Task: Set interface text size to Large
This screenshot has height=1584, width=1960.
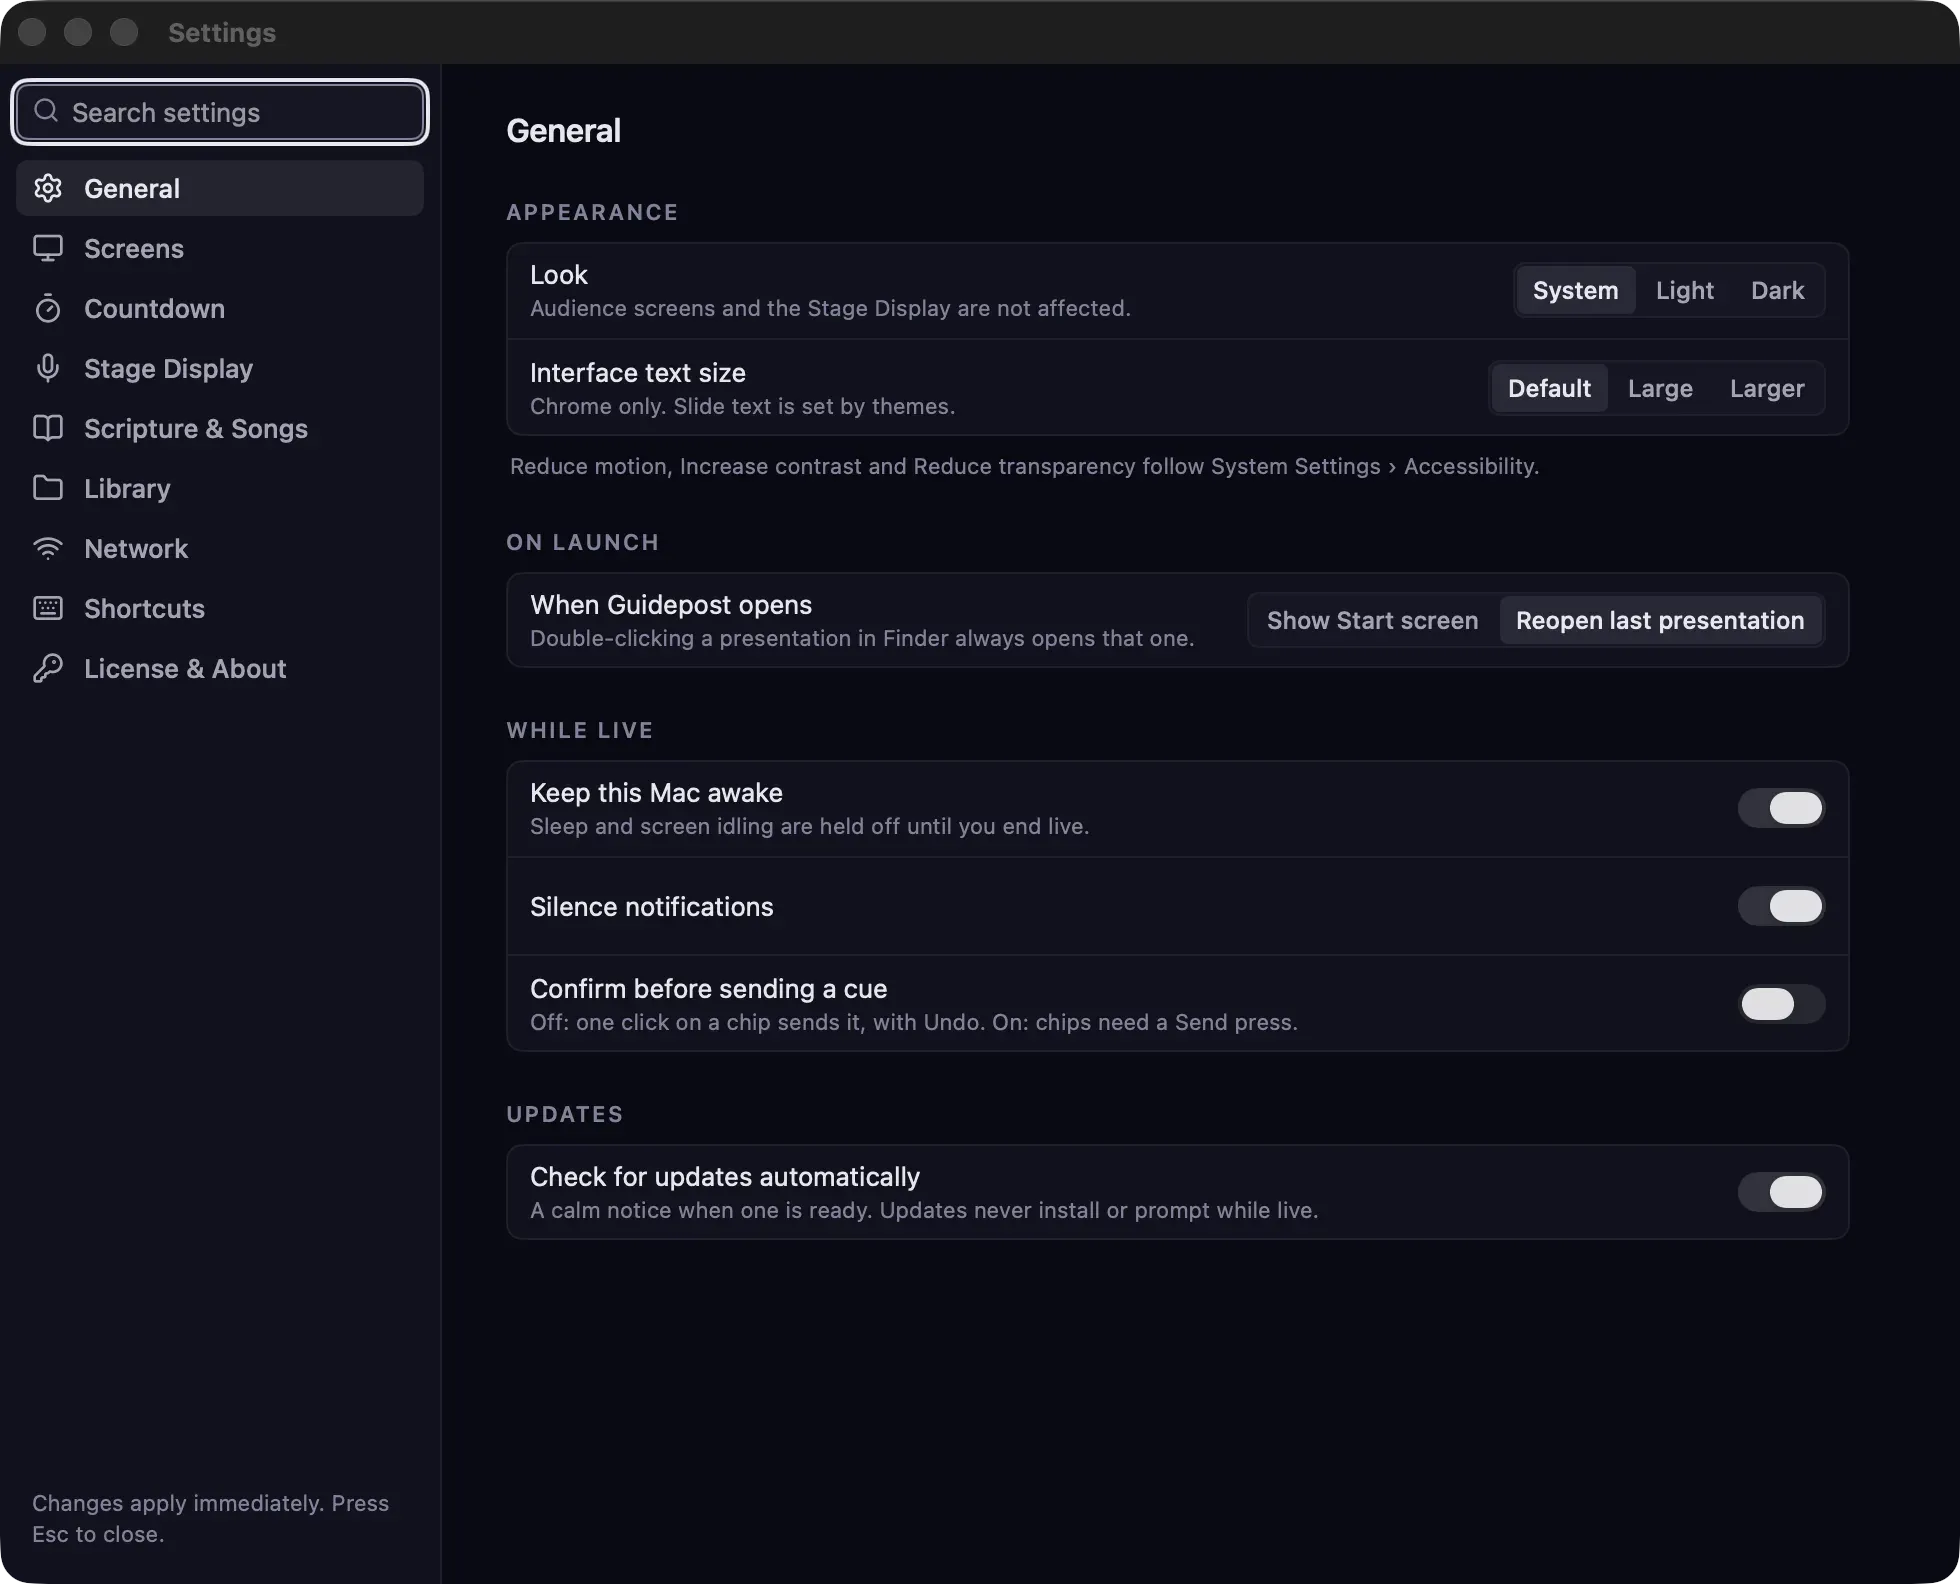Action: point(1660,388)
